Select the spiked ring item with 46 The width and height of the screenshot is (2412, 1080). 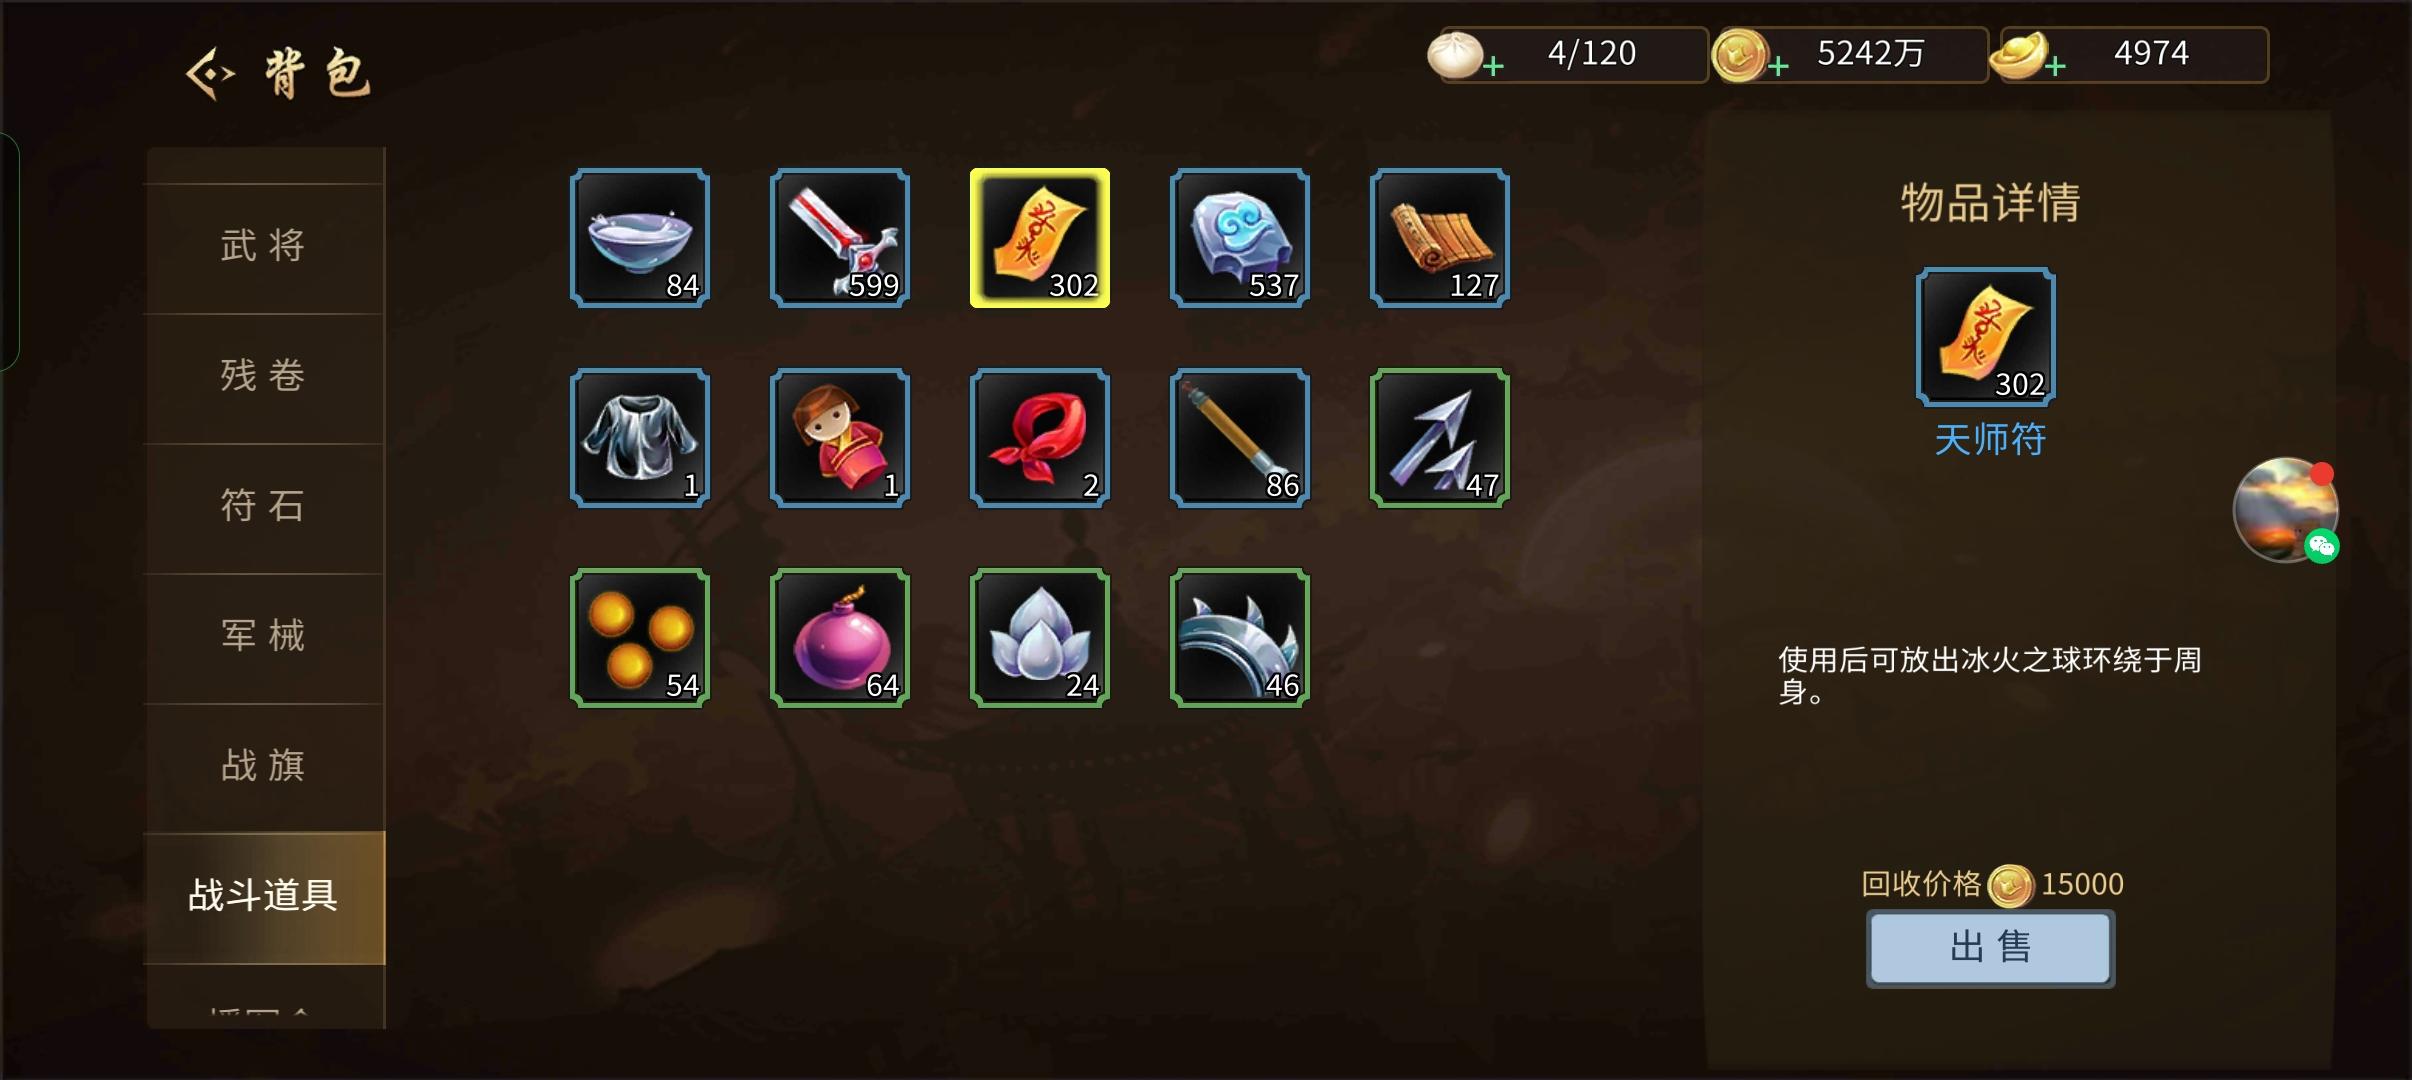click(1240, 638)
